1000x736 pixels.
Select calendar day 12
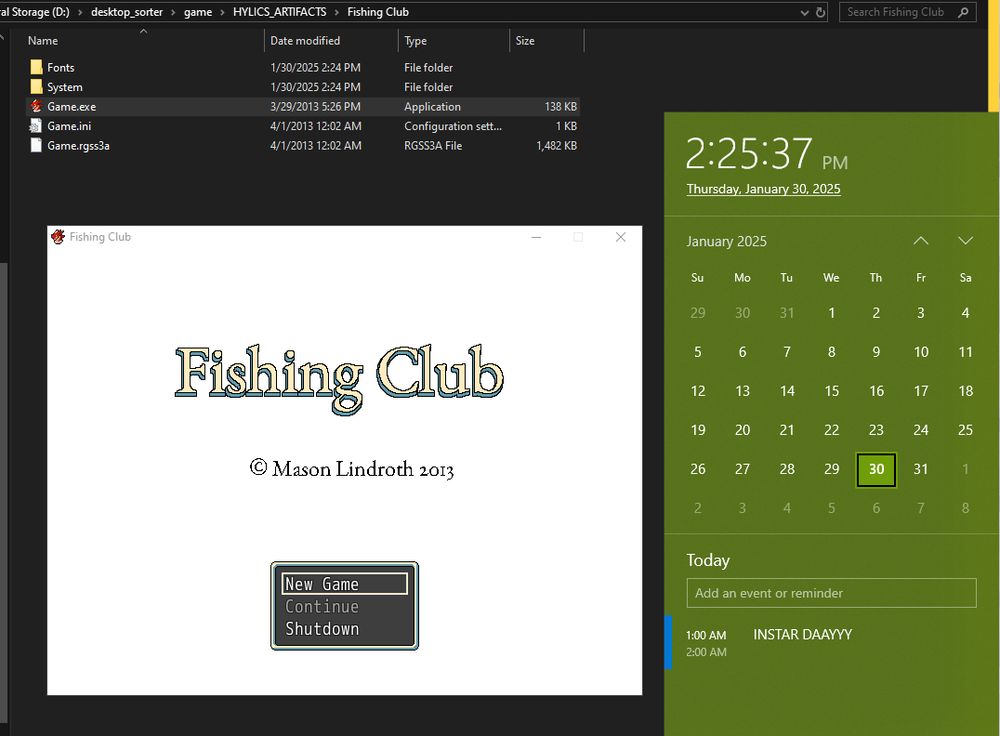click(x=698, y=391)
